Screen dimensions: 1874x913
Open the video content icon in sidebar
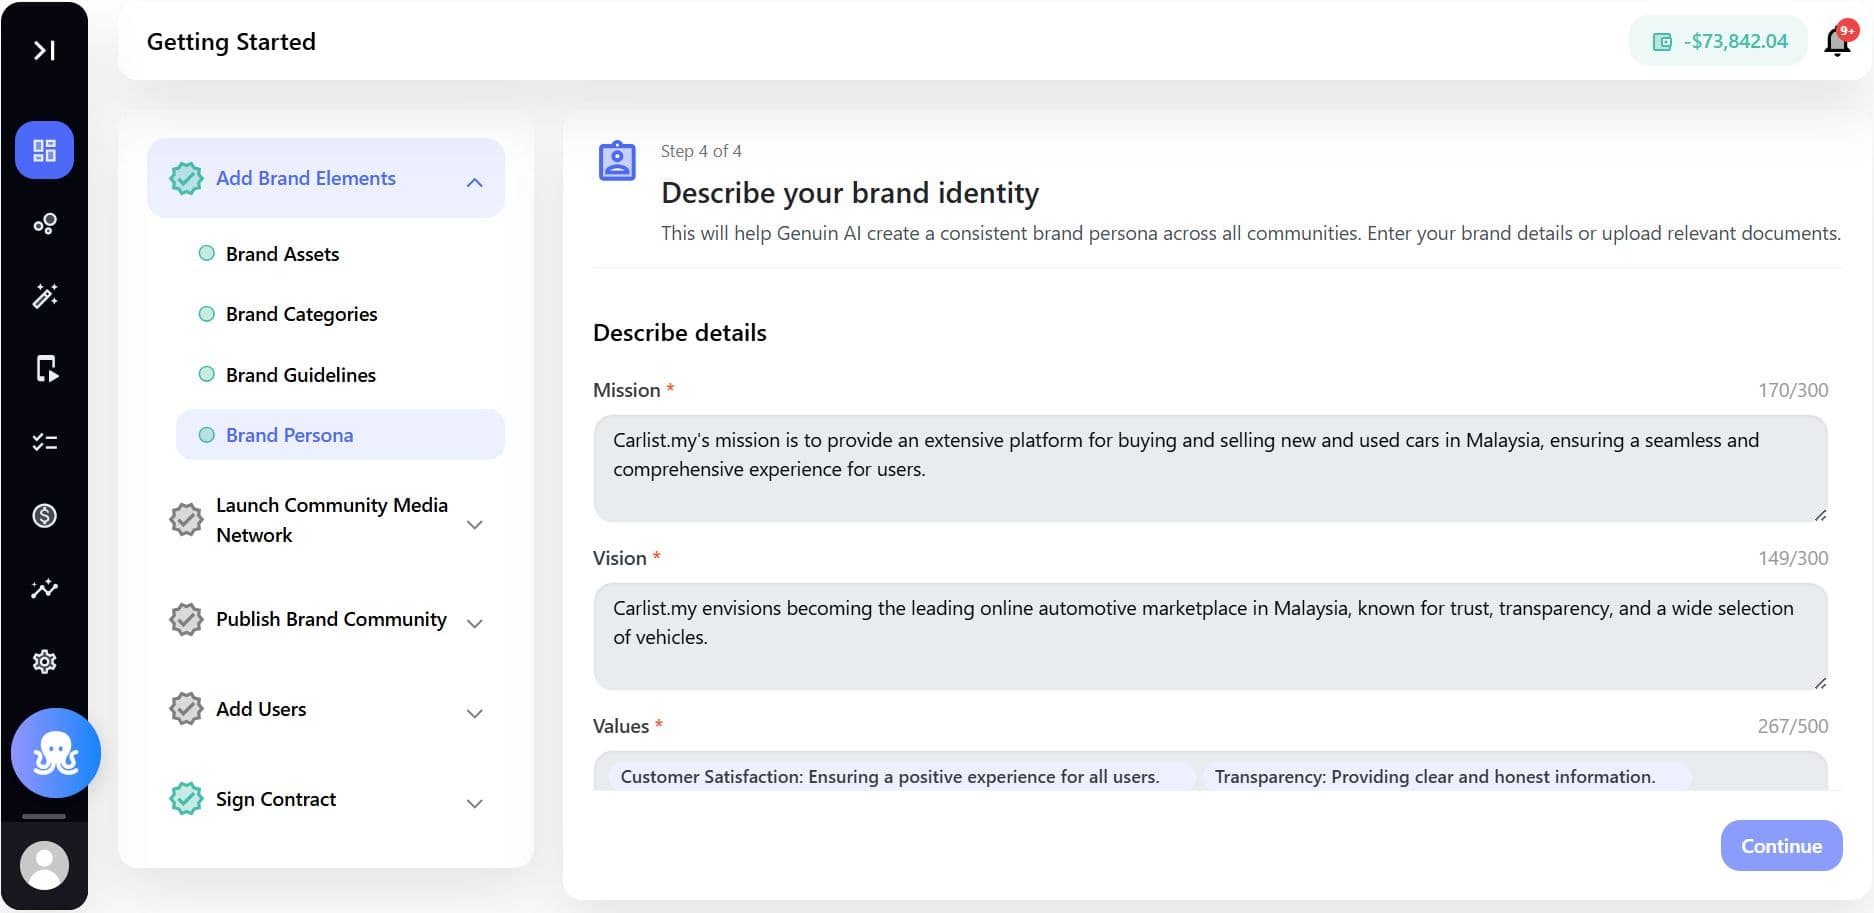point(46,369)
